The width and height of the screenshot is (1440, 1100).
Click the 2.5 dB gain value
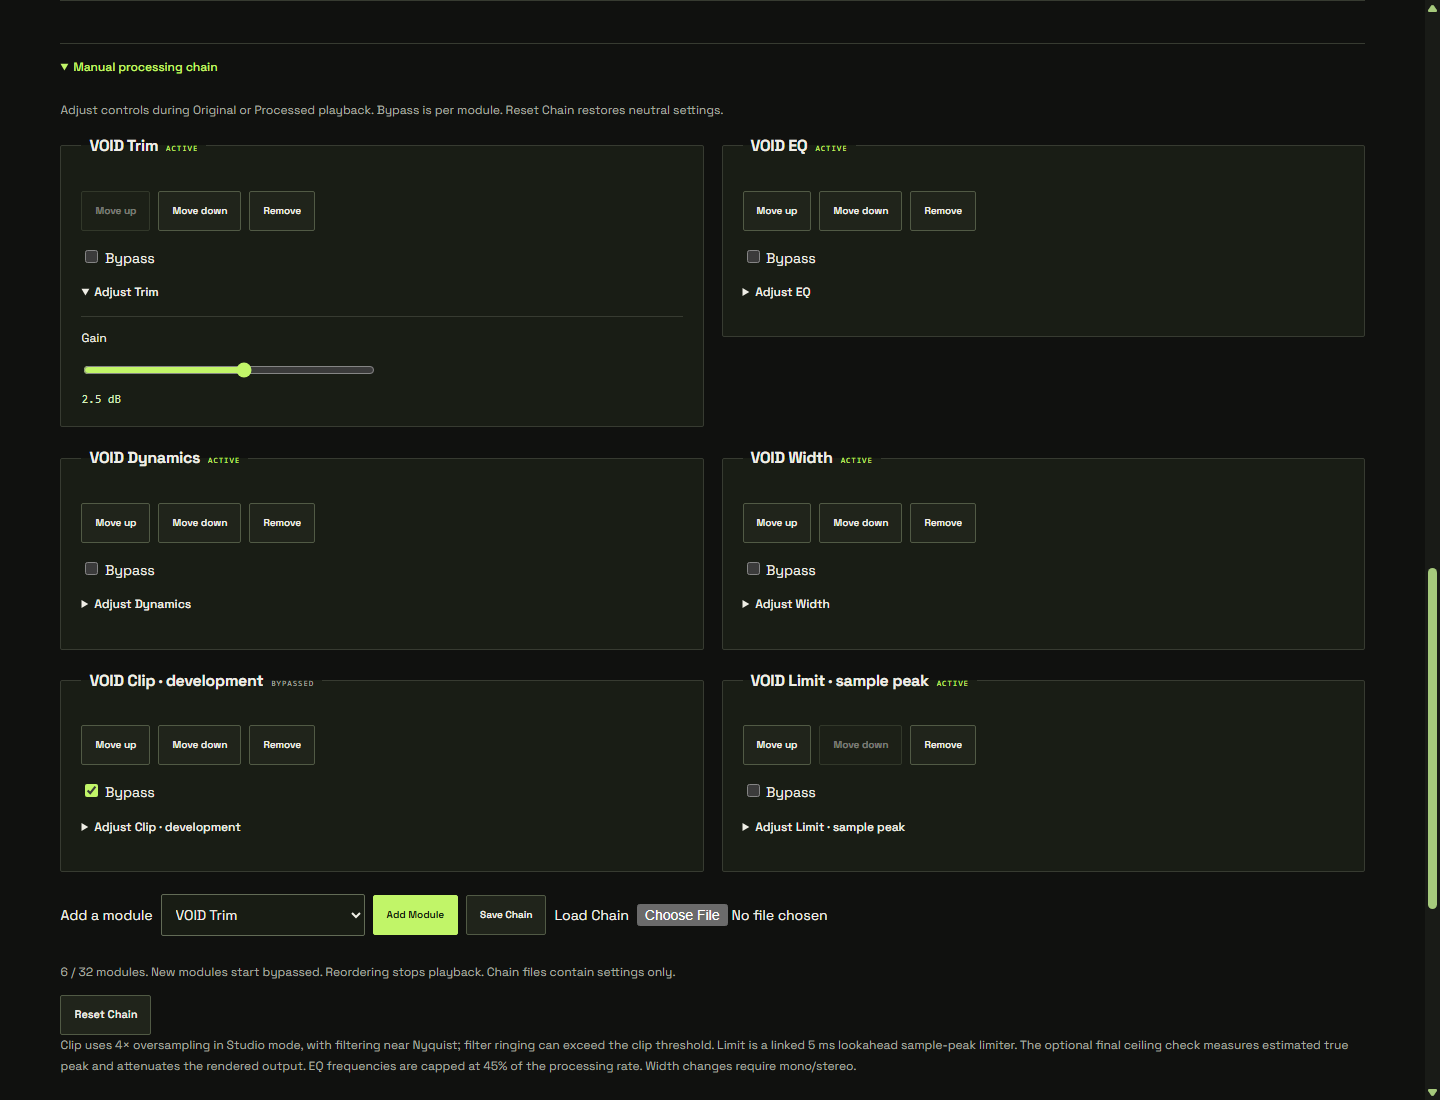(x=101, y=399)
